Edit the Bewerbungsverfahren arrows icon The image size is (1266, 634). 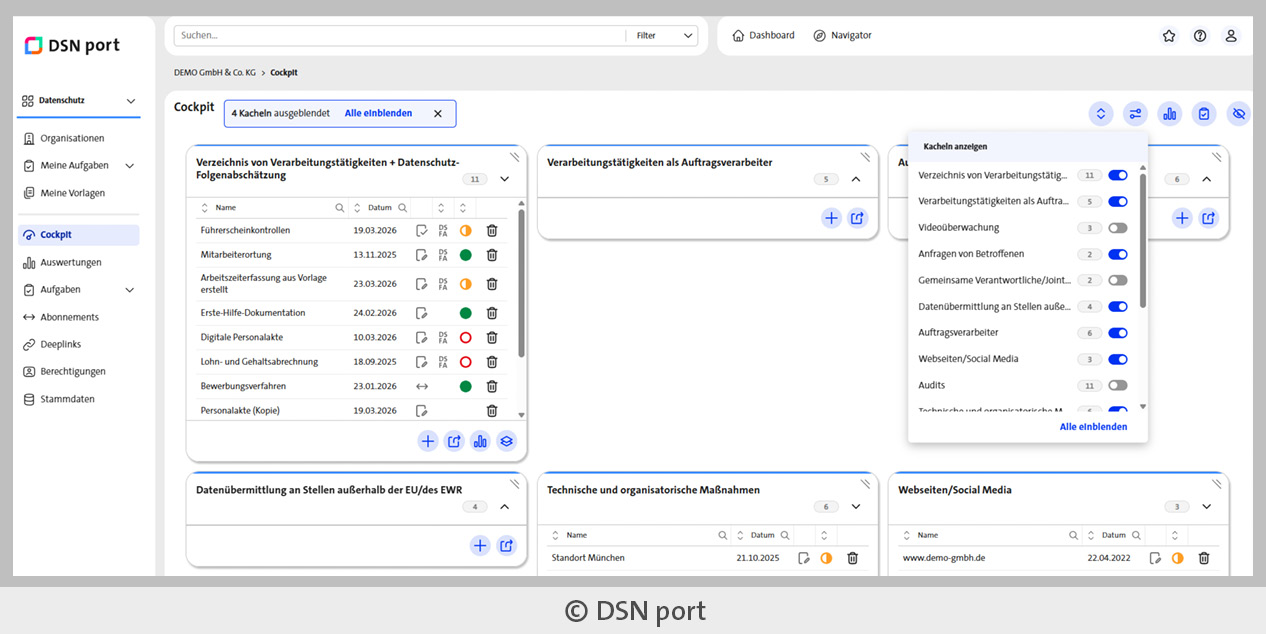[x=422, y=386]
